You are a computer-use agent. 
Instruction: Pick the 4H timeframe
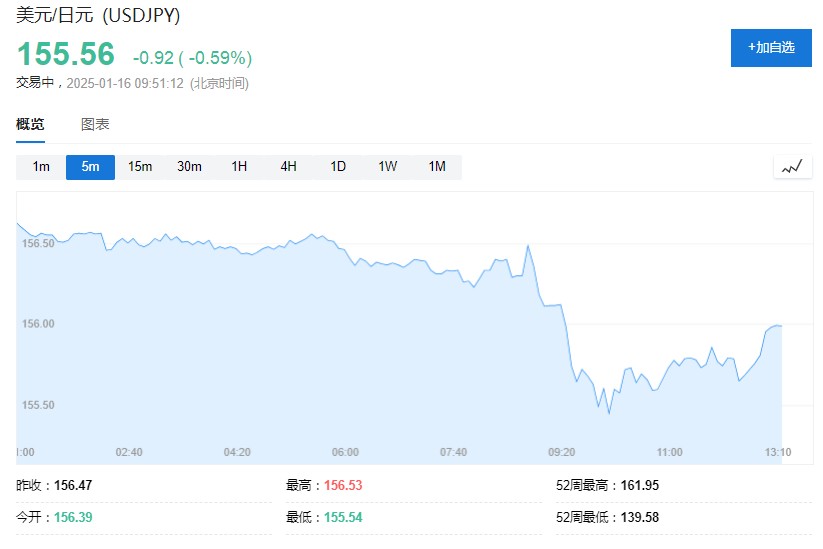click(288, 167)
